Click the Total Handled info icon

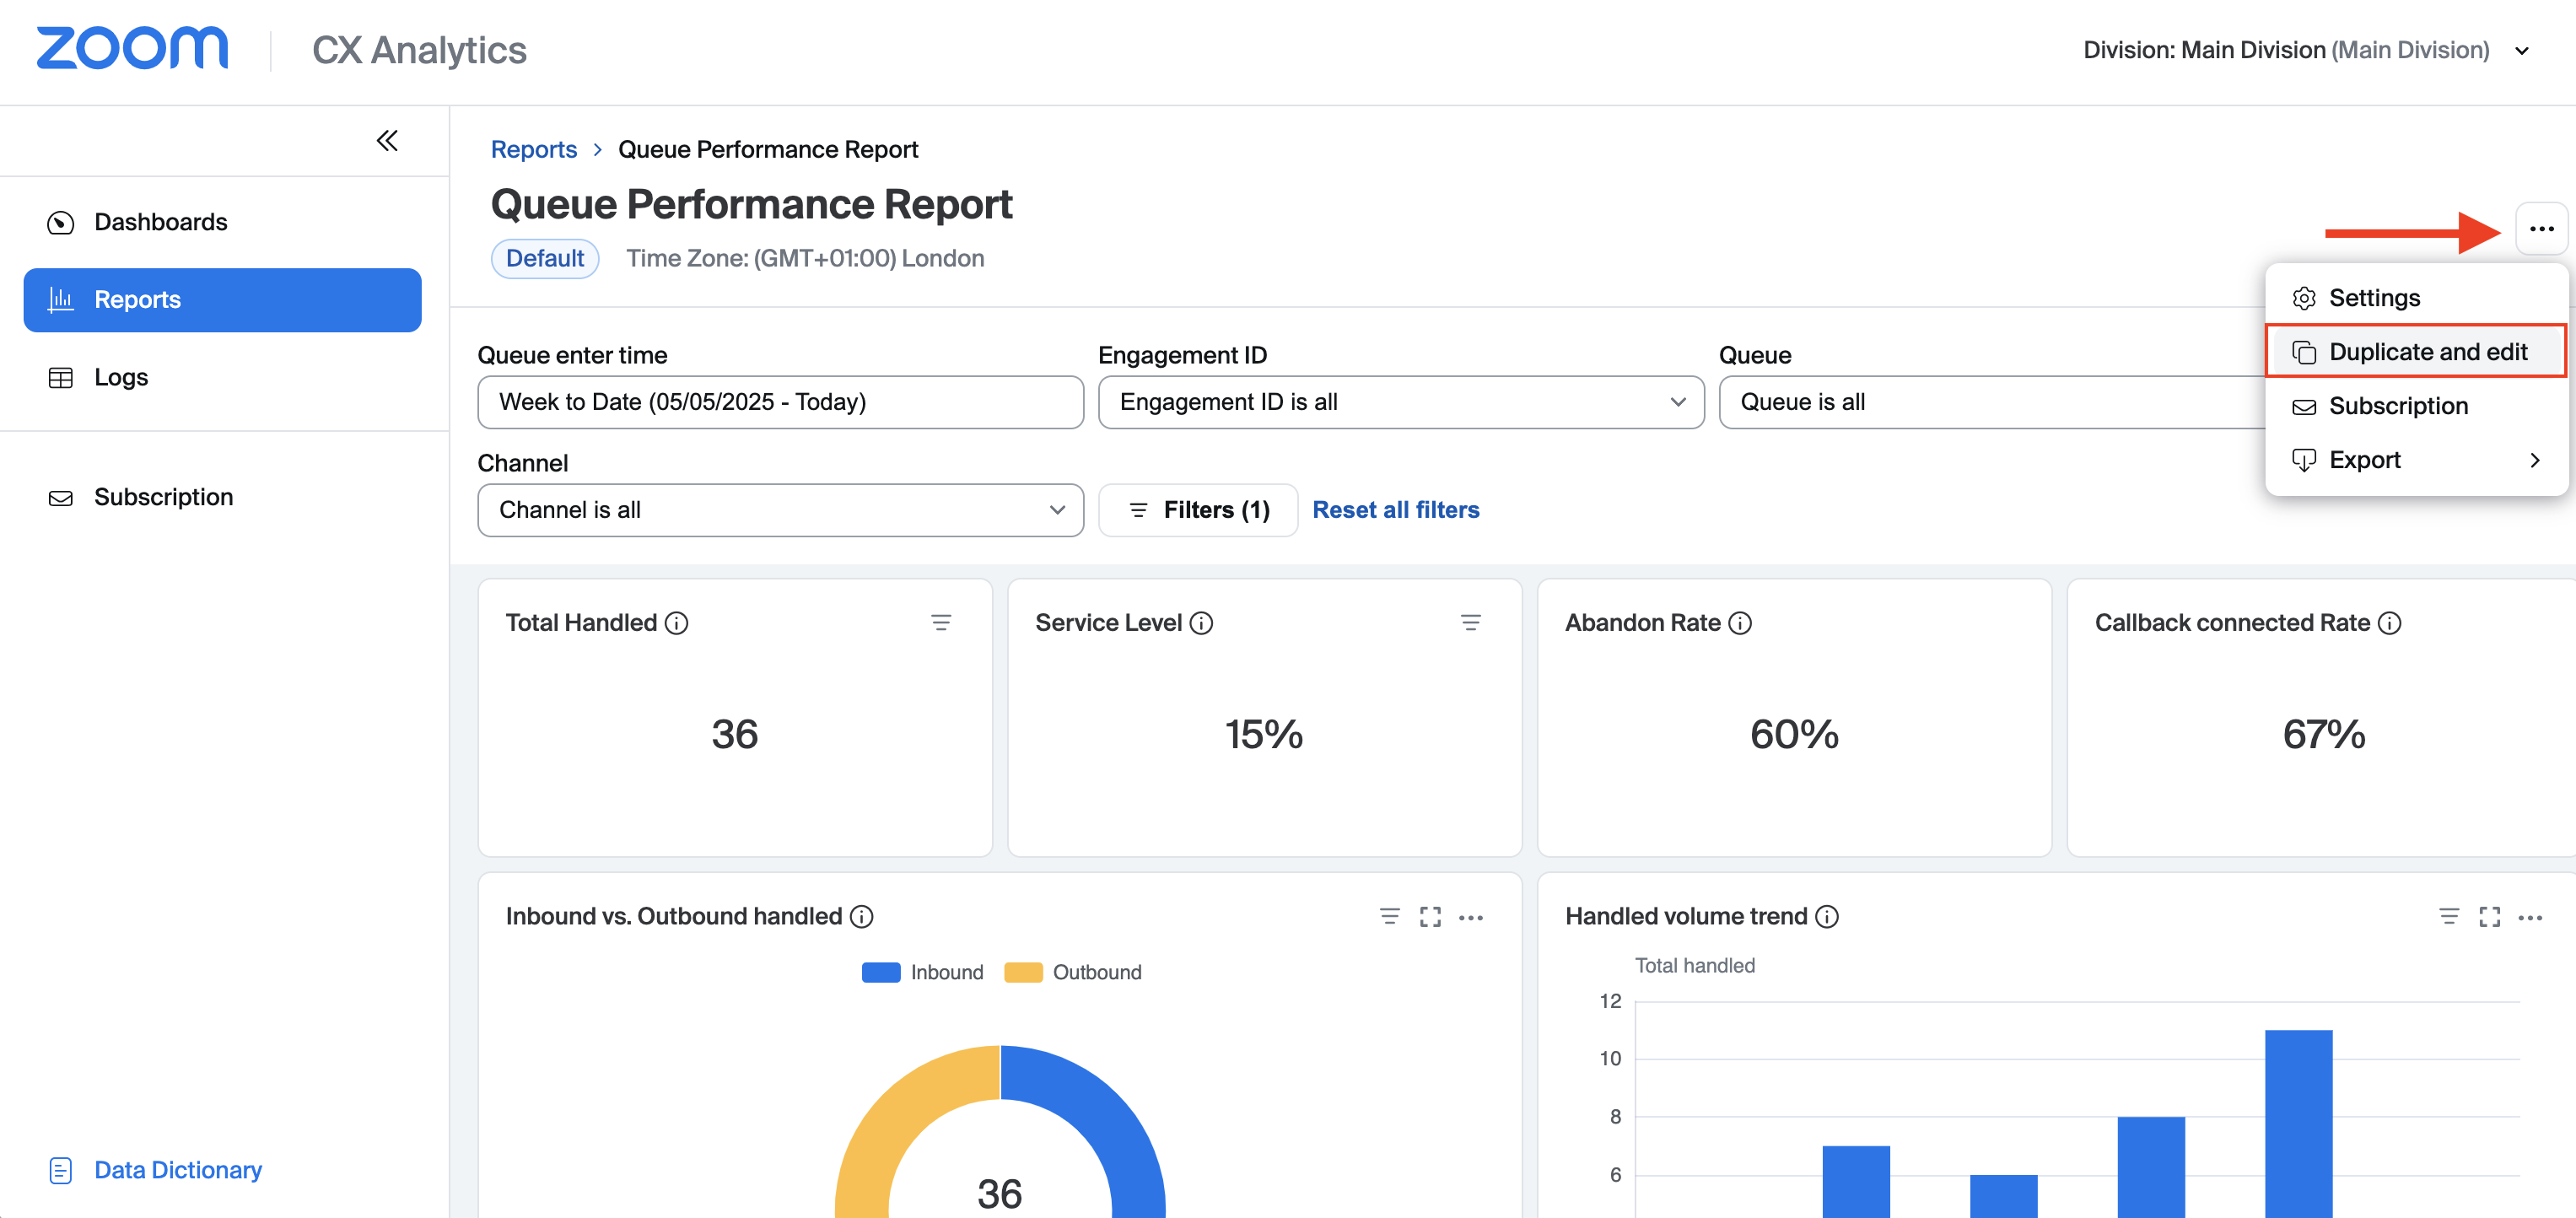(677, 623)
